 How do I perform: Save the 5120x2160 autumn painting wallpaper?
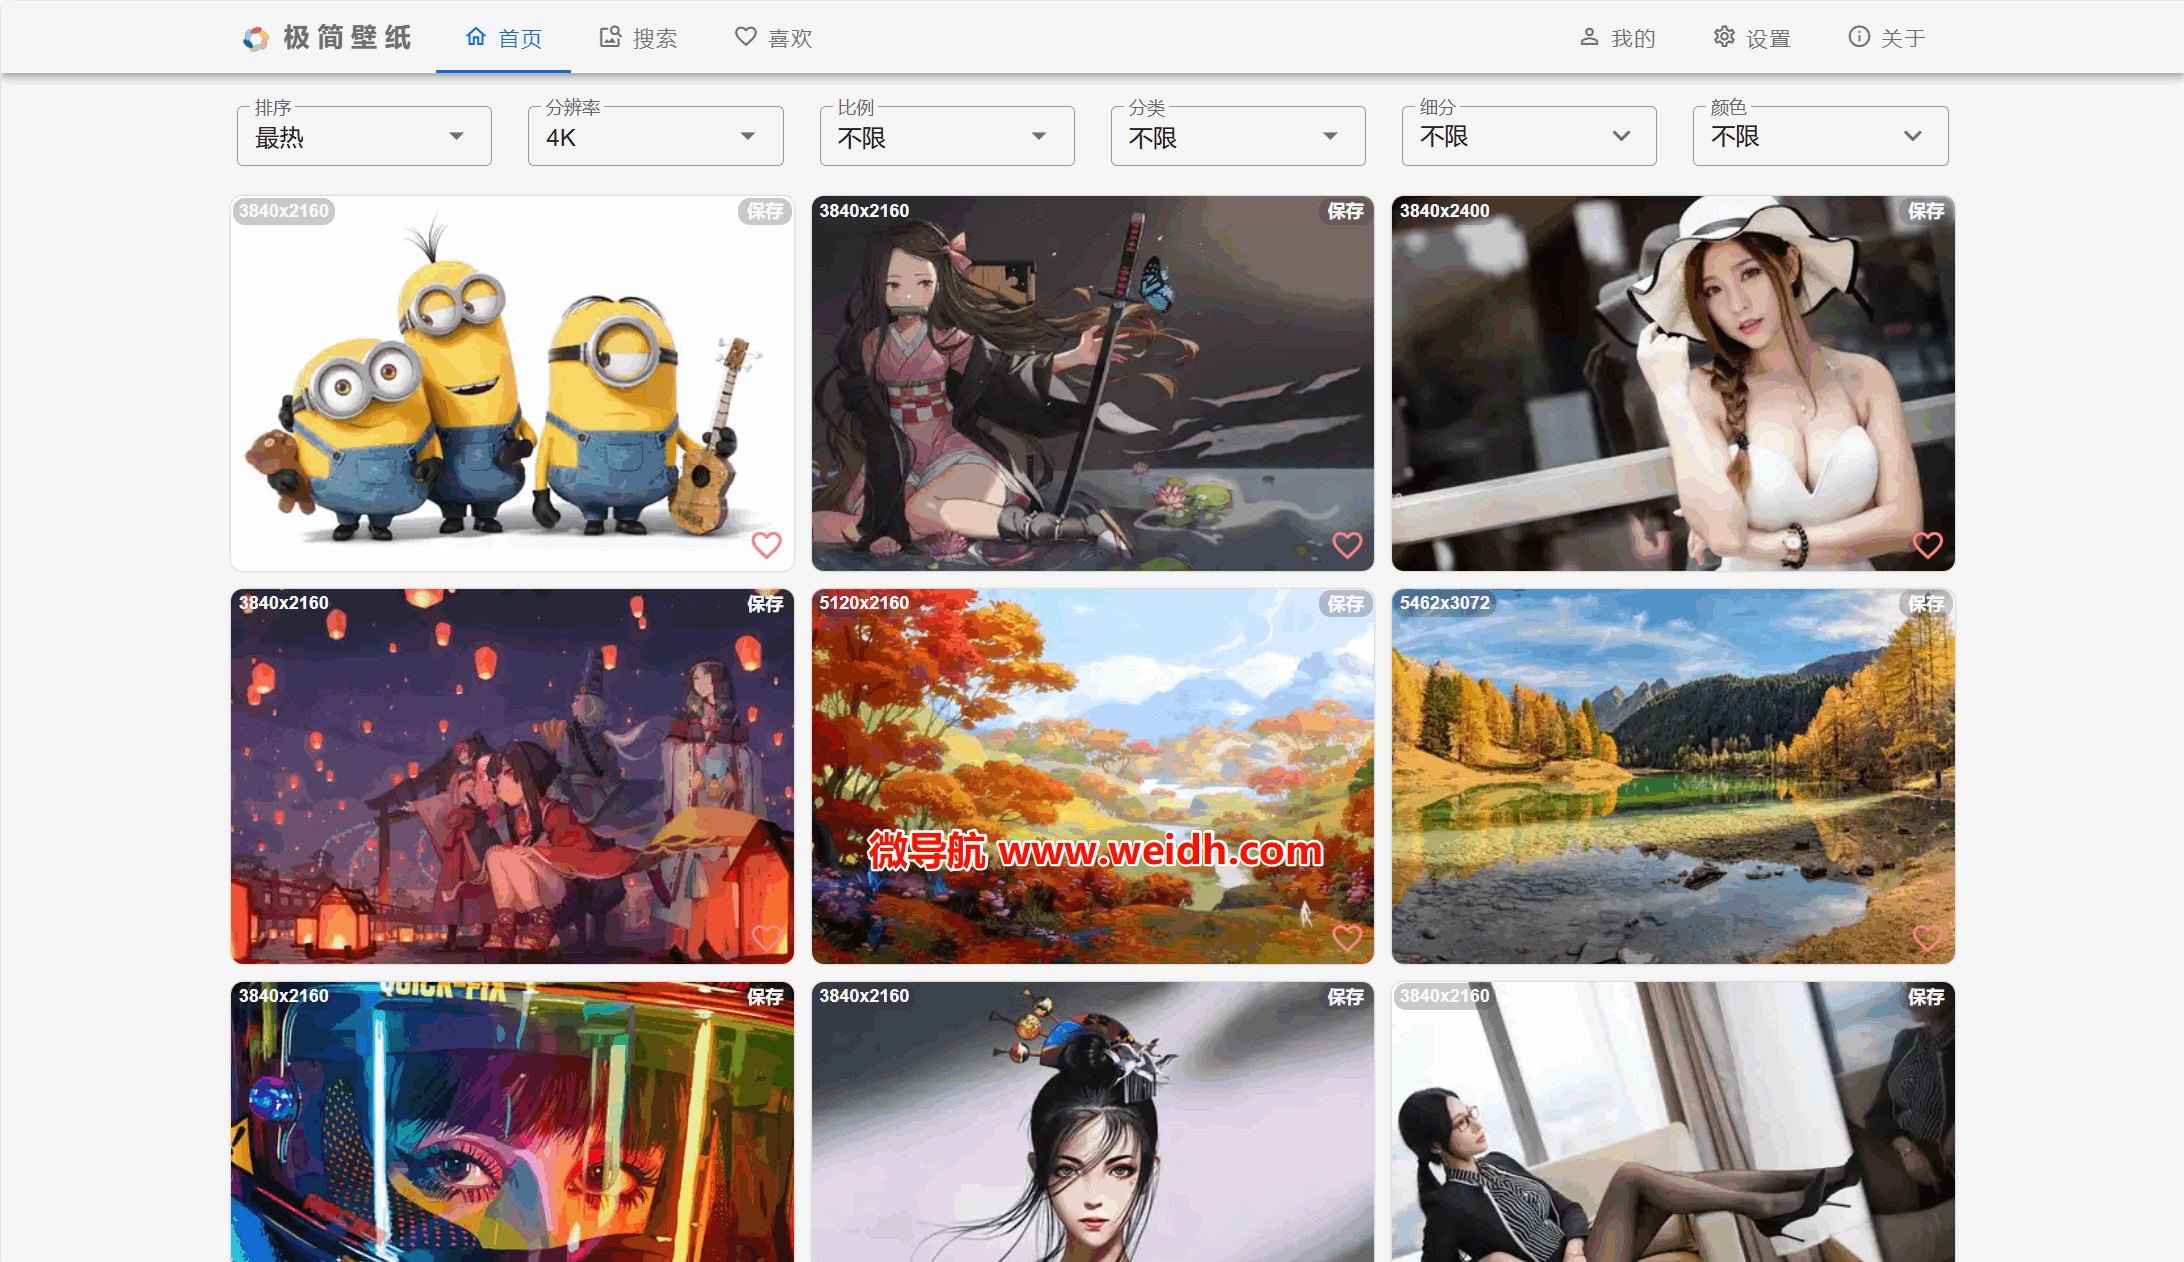pos(1346,604)
